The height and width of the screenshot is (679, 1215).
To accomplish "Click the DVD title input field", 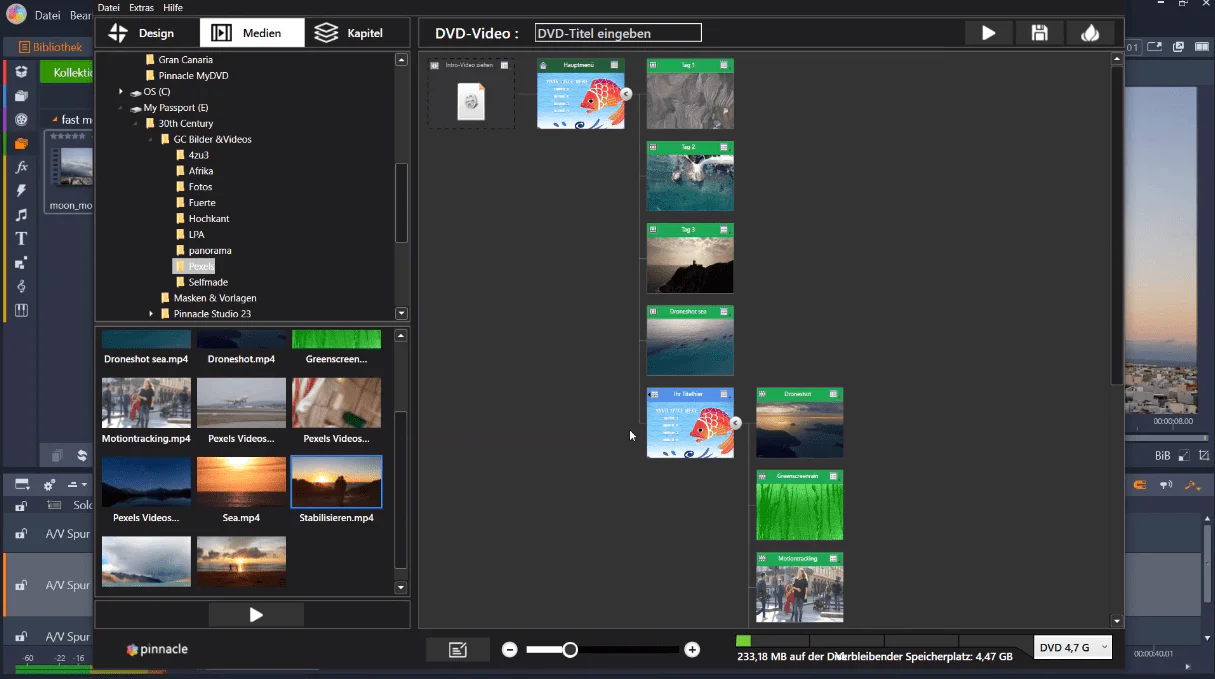I will tap(618, 33).
